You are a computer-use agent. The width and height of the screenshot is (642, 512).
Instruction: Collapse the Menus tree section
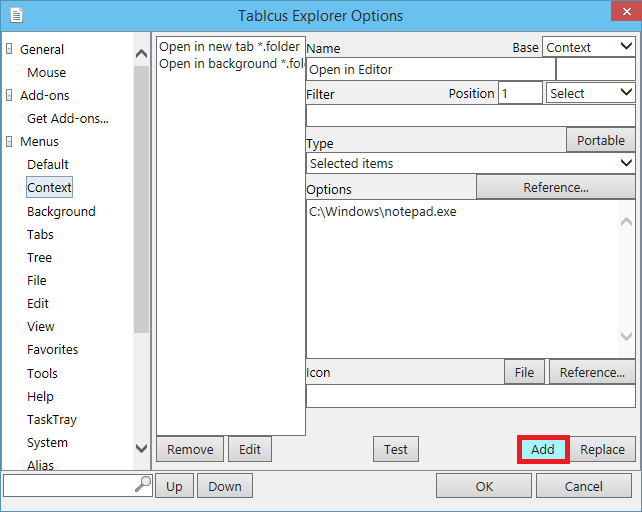(9, 141)
